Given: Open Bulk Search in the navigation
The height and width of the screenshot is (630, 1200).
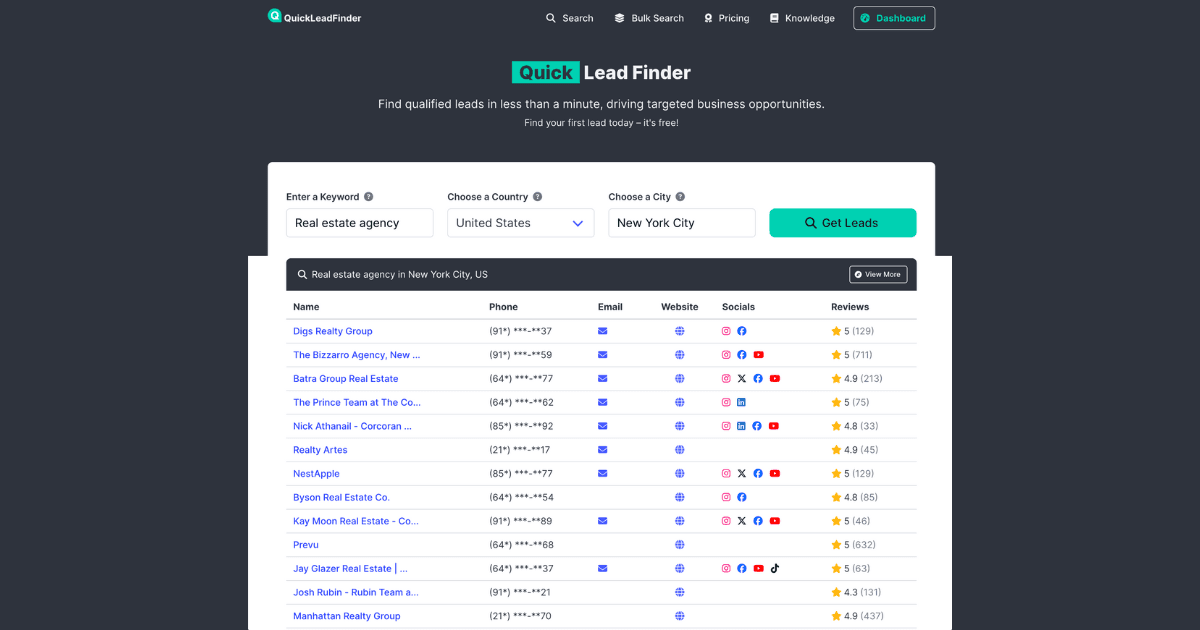Looking at the screenshot, I should click(x=649, y=18).
